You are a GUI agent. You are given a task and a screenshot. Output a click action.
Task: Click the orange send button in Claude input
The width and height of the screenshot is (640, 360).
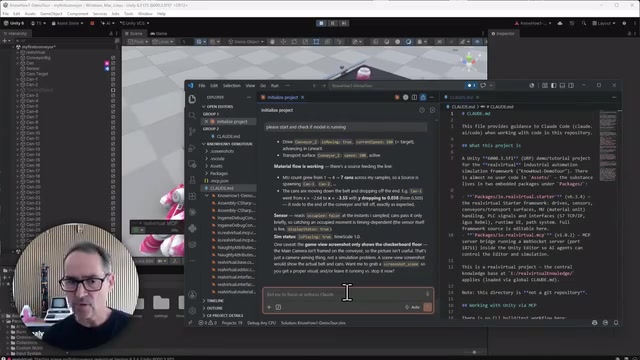pyautogui.click(x=427, y=307)
